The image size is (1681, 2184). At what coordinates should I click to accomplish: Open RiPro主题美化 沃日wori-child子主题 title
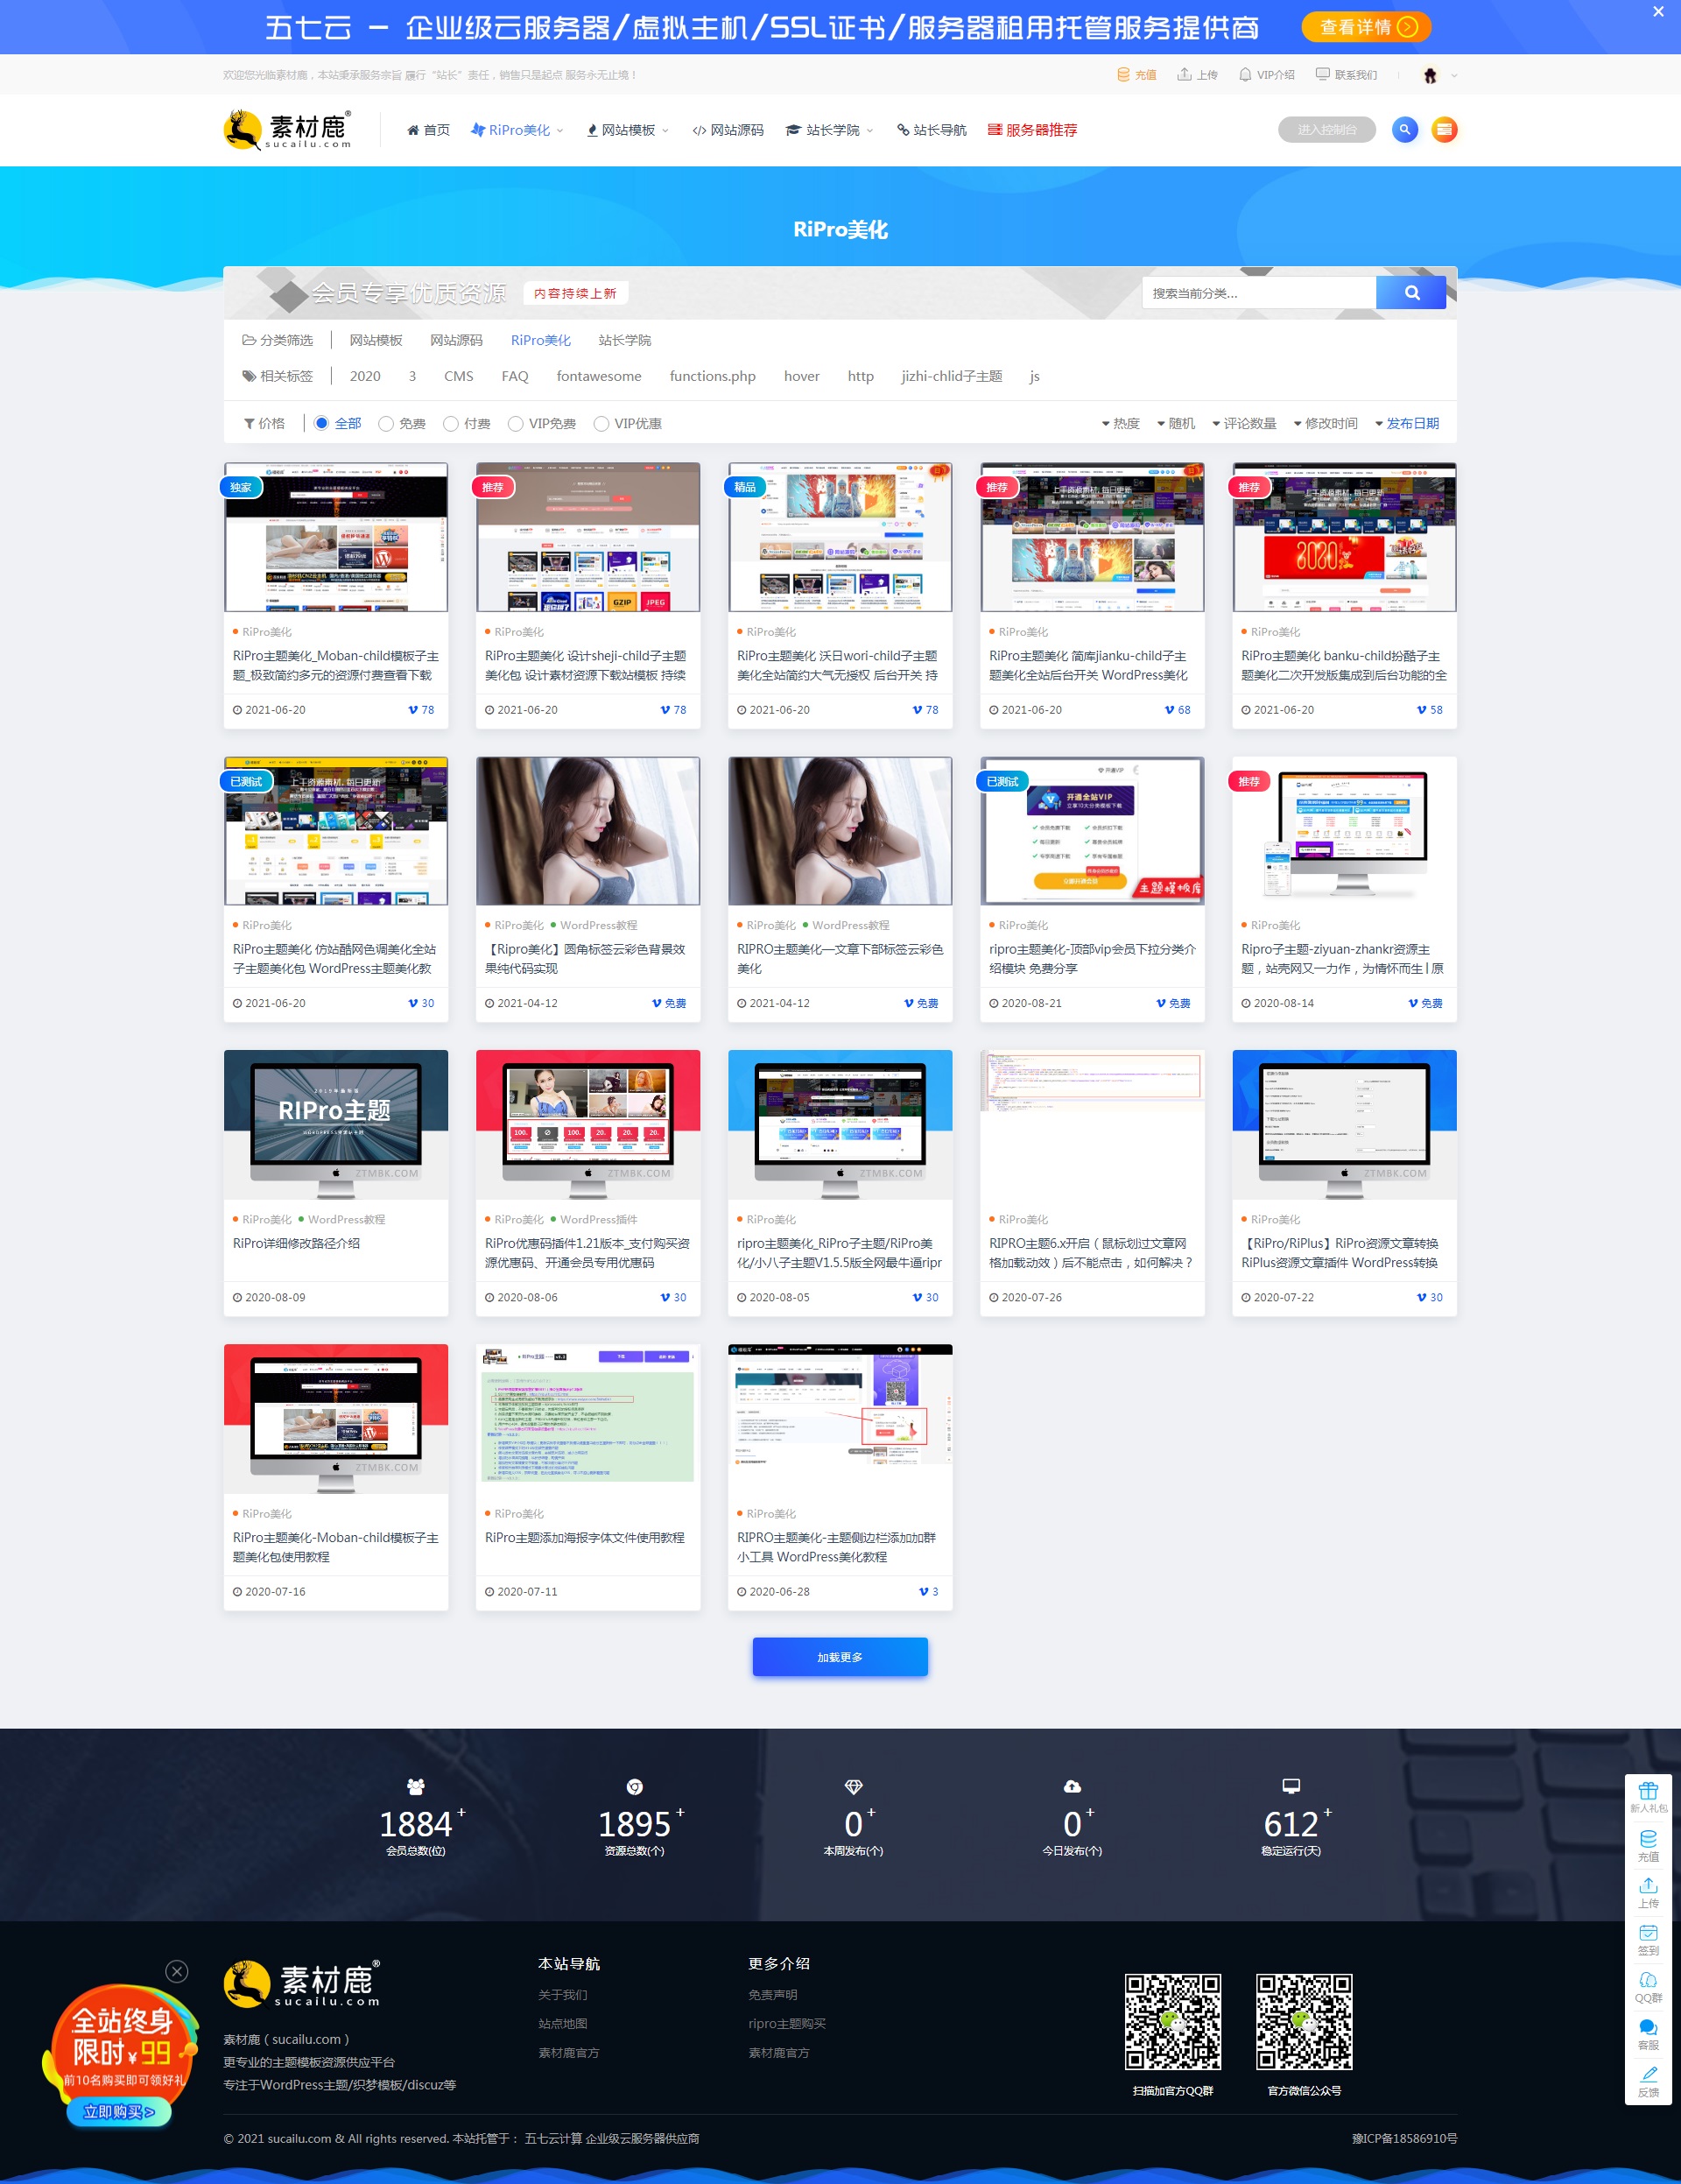[x=837, y=665]
